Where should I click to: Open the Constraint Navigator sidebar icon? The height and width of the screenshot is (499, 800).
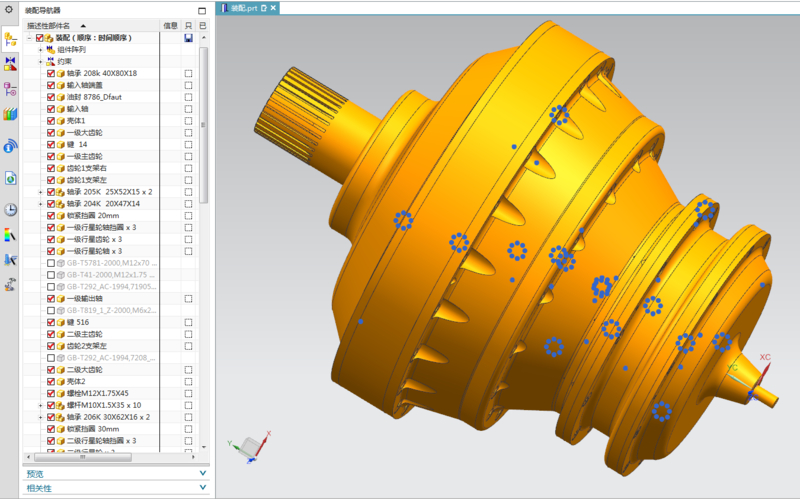pos(10,64)
